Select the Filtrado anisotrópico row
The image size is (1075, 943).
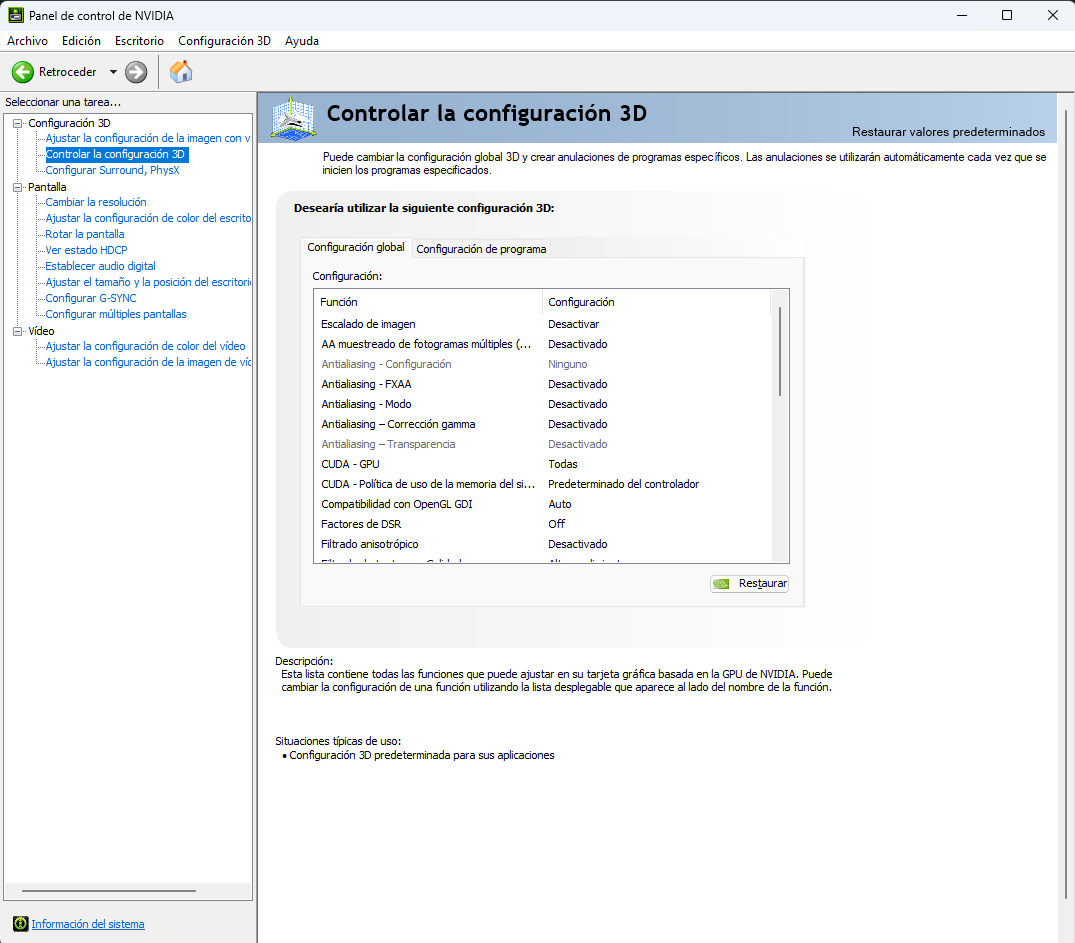542,544
